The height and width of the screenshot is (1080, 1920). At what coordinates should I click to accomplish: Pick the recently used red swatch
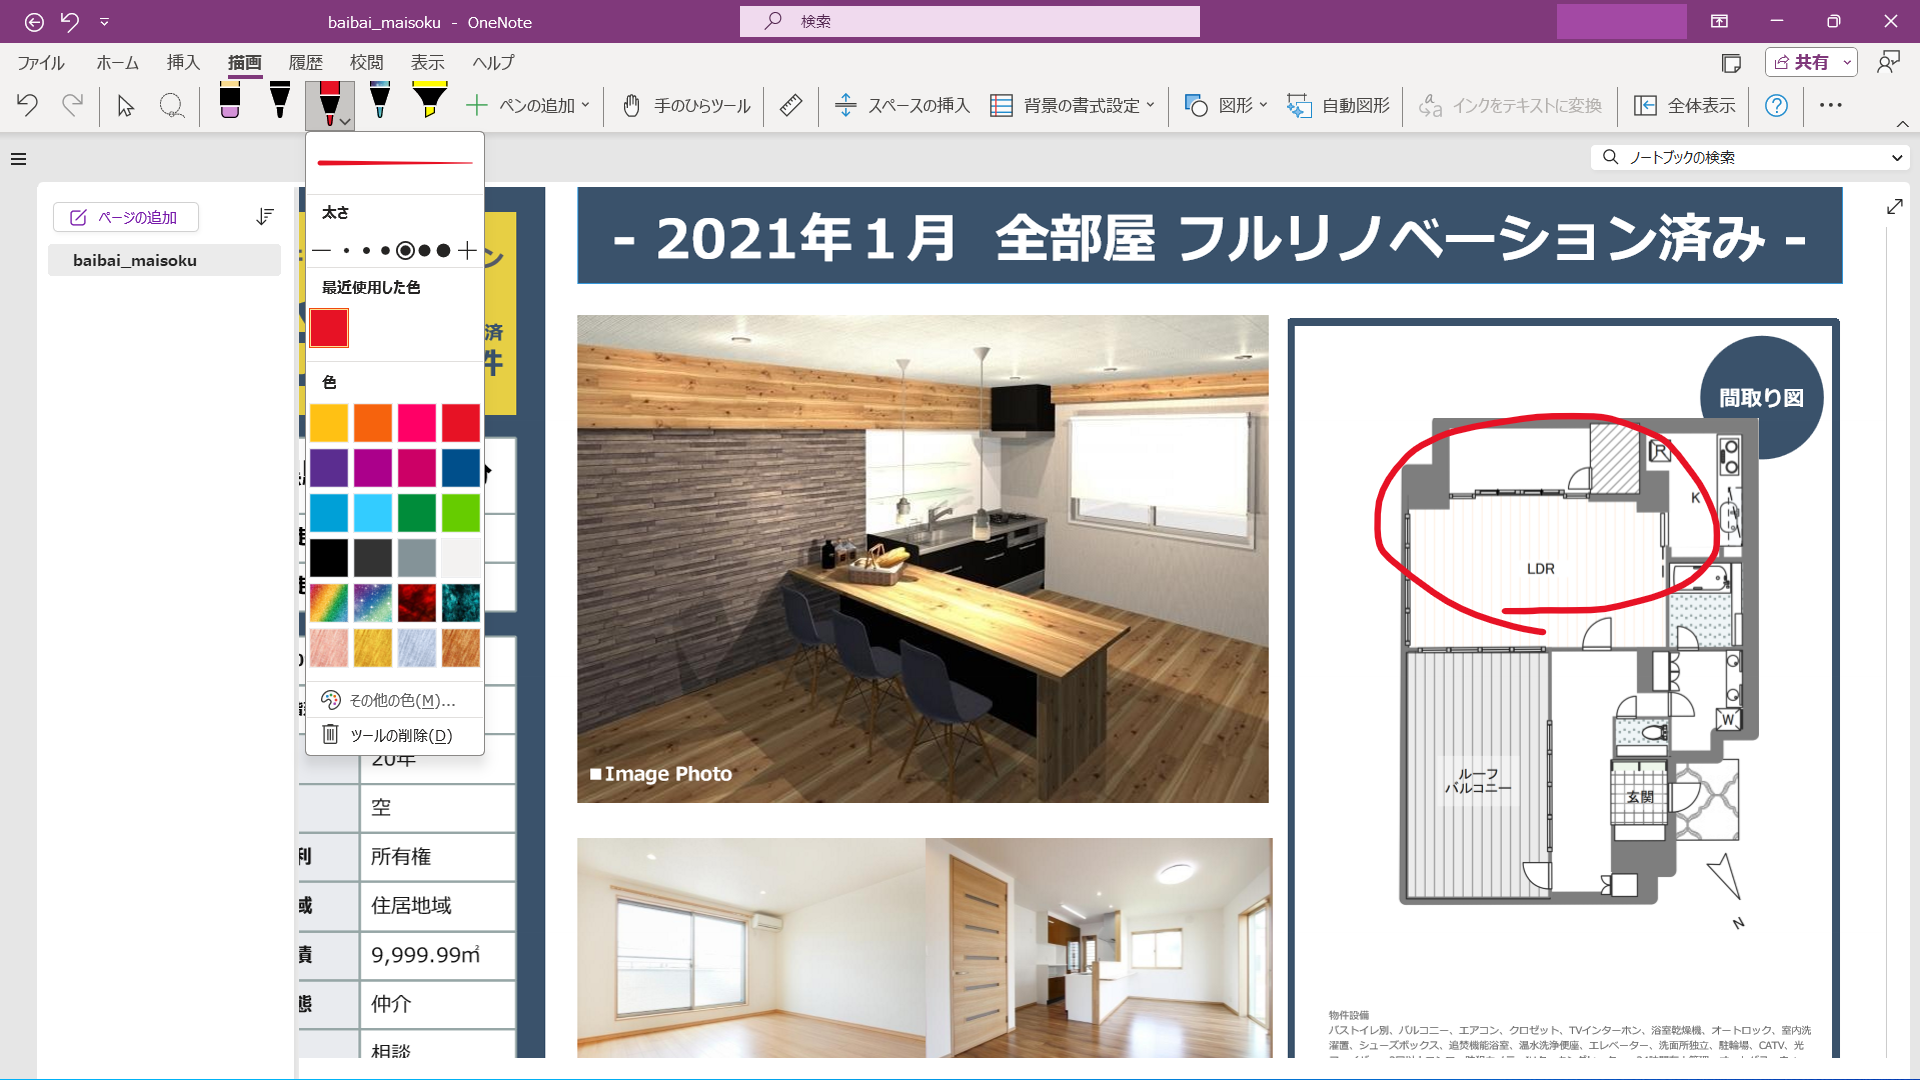click(x=329, y=328)
